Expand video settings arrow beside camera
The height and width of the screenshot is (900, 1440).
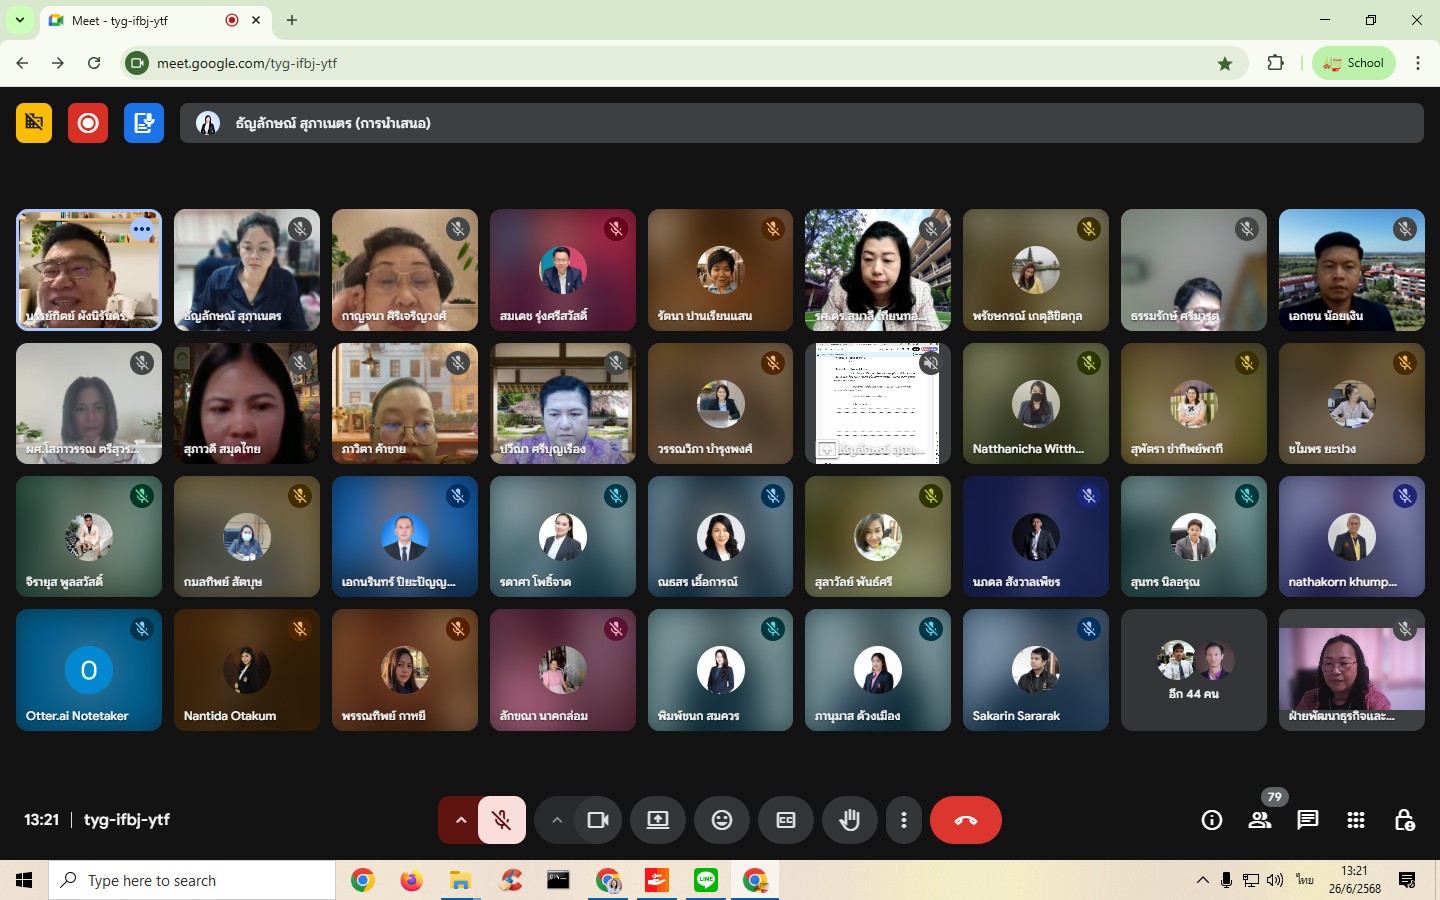557,820
